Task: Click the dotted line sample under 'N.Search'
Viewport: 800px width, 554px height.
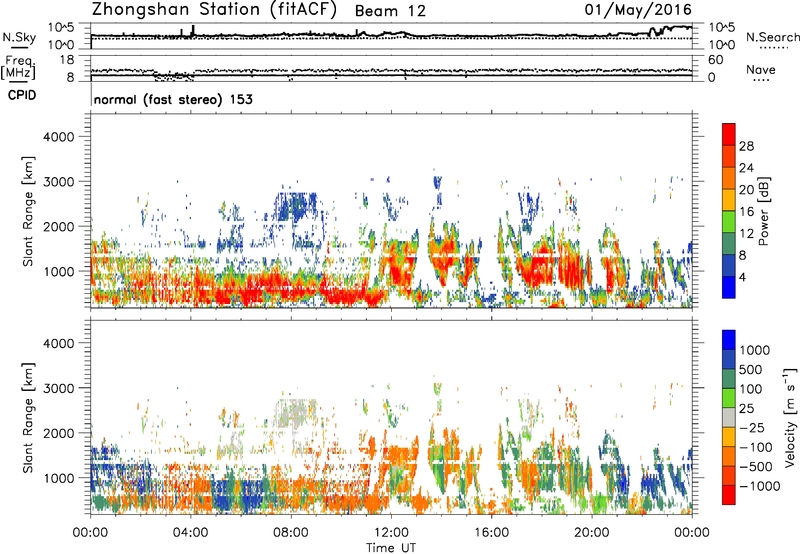Action: (774, 47)
